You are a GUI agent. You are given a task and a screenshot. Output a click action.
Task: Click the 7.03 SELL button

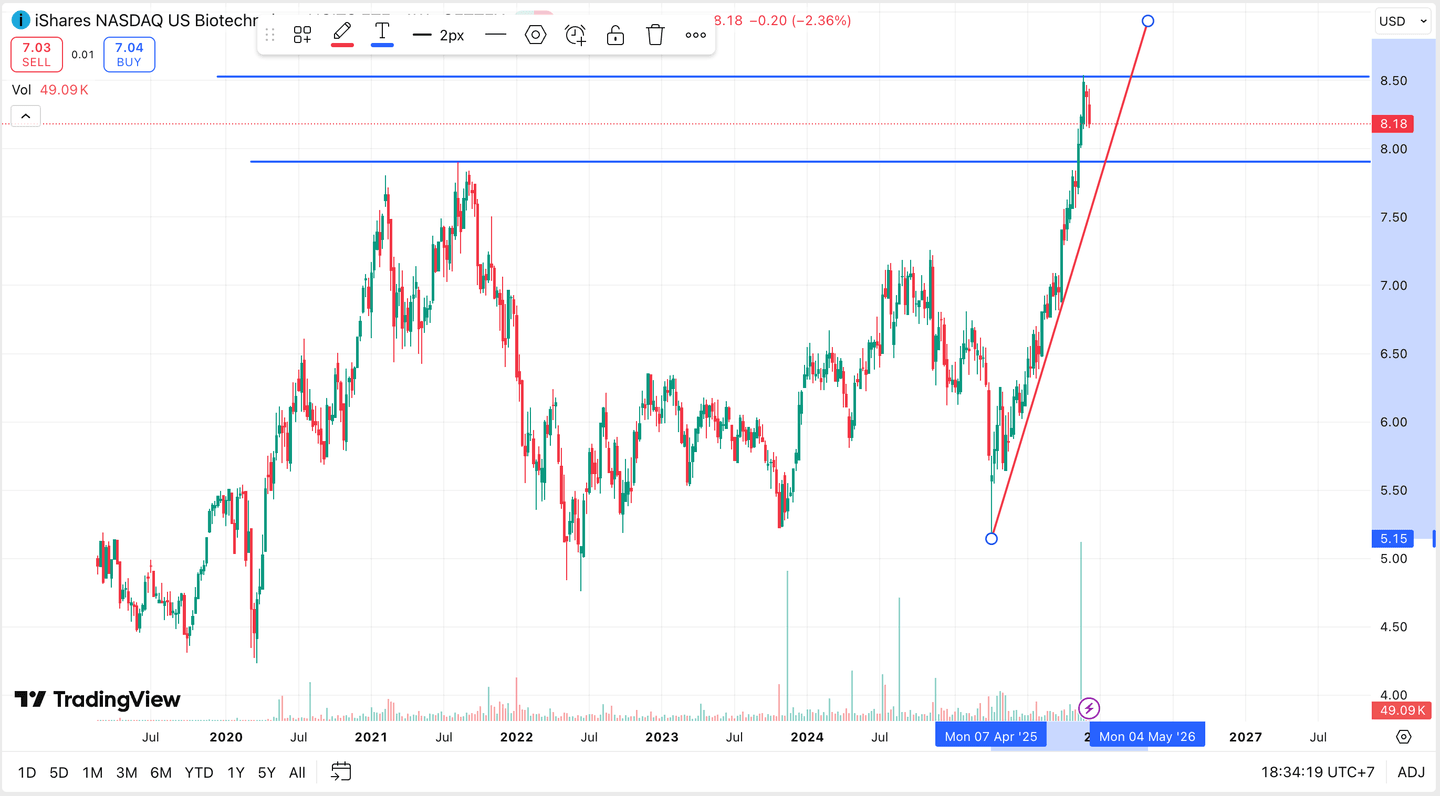tap(37, 54)
